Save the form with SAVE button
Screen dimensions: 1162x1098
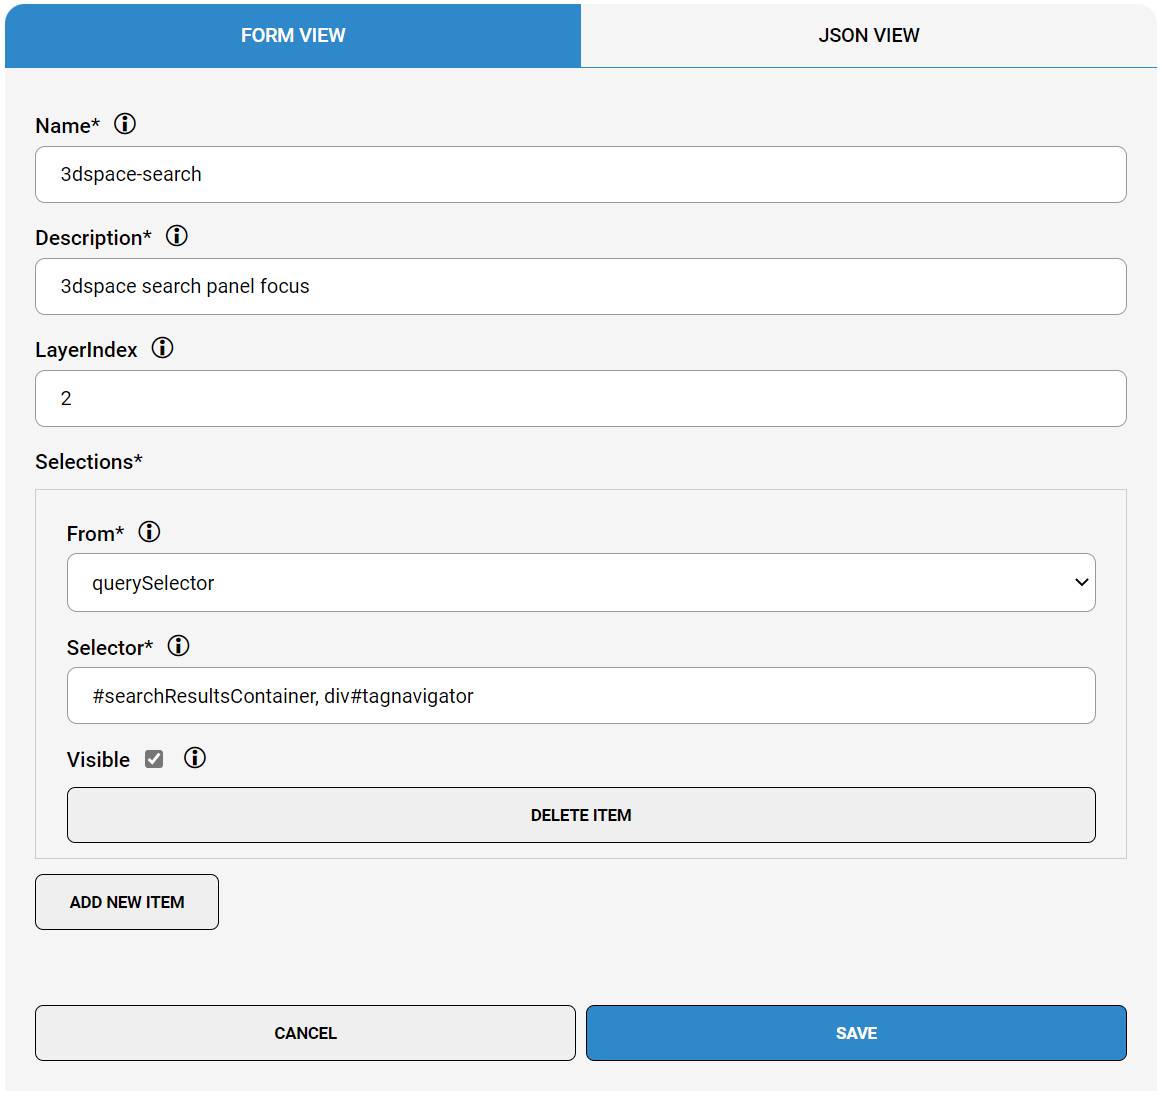tap(856, 1033)
